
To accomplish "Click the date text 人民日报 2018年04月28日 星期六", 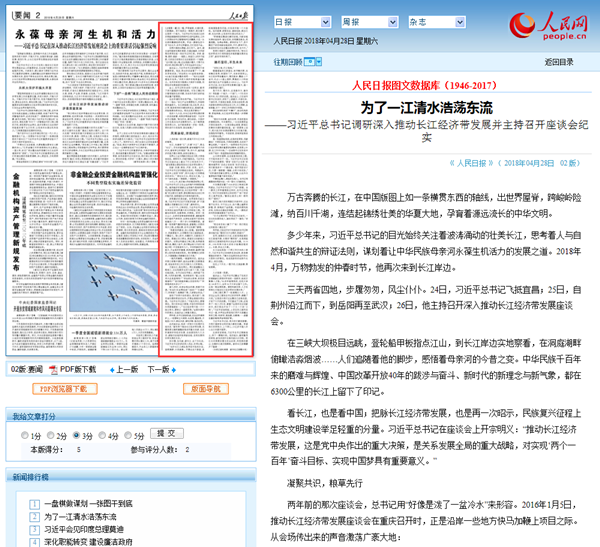I will [x=325, y=41].
